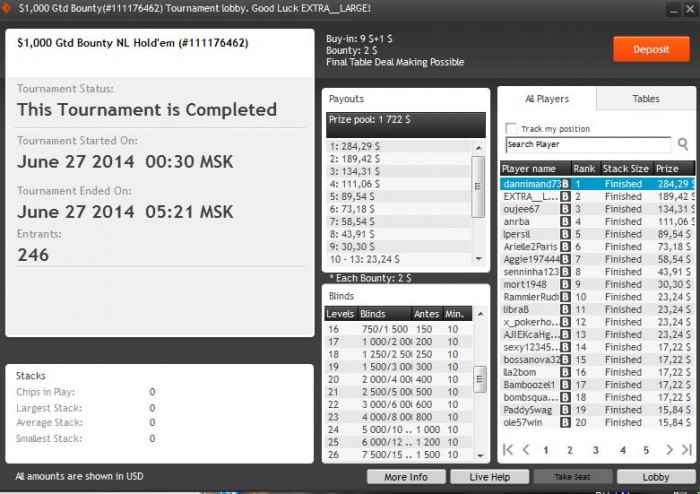Click bounty badge next to lpersil
This screenshot has height=494, width=700.
(565, 234)
